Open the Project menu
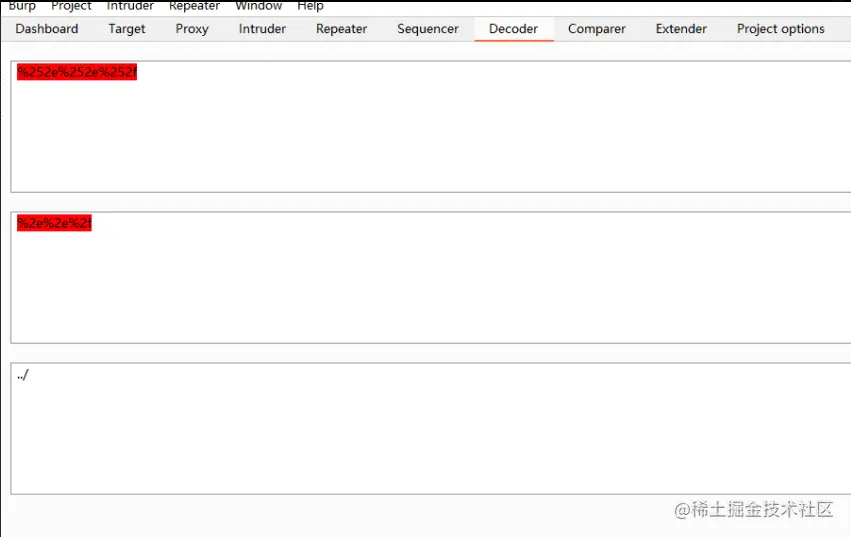The height and width of the screenshot is (537, 851). tap(71, 6)
